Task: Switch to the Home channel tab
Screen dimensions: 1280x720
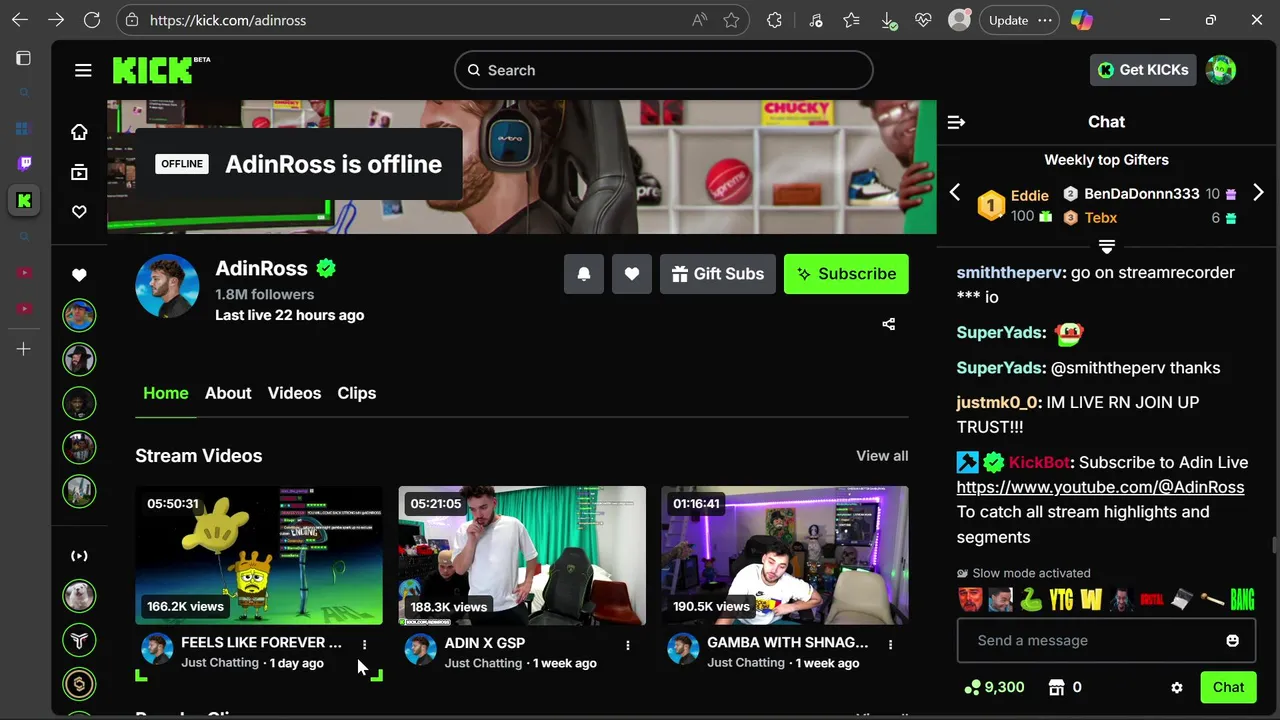Action: pos(166,393)
